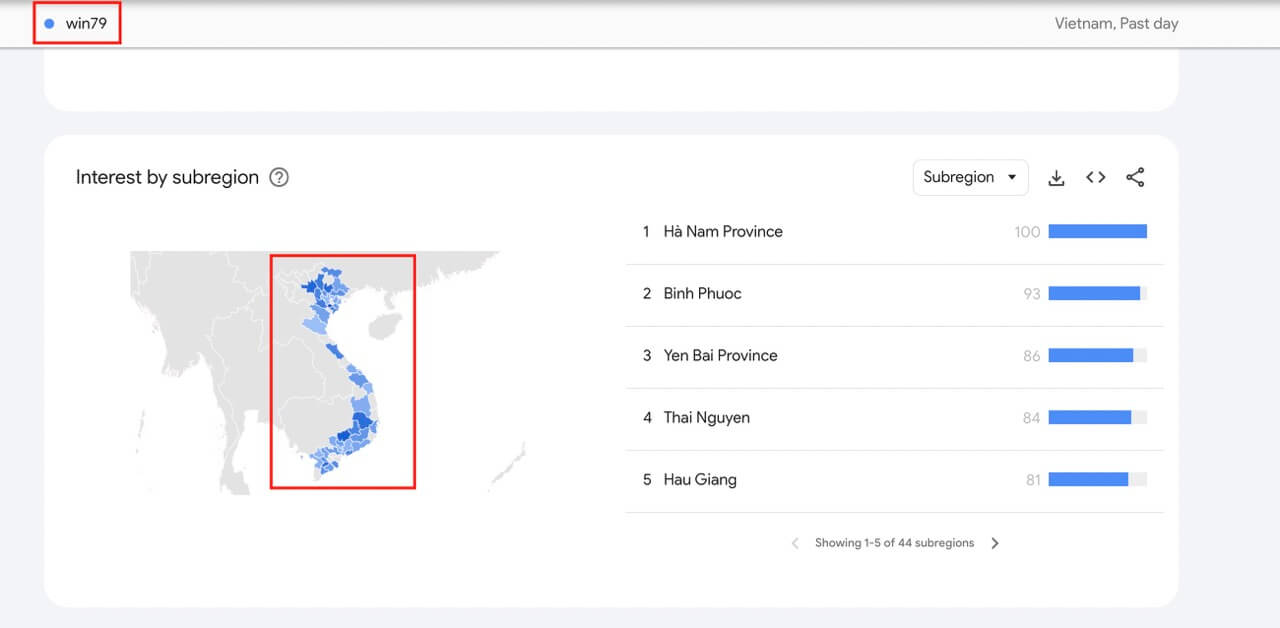Click the Binh Phuoc 93 interest bar

click(1094, 294)
